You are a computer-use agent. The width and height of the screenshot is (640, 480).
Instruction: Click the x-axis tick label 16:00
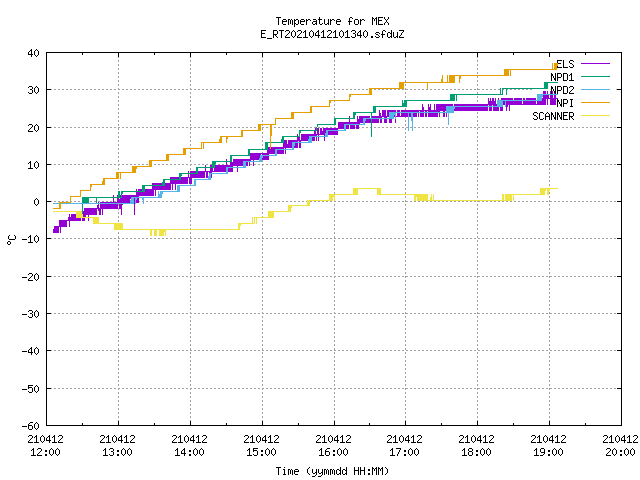333,452
